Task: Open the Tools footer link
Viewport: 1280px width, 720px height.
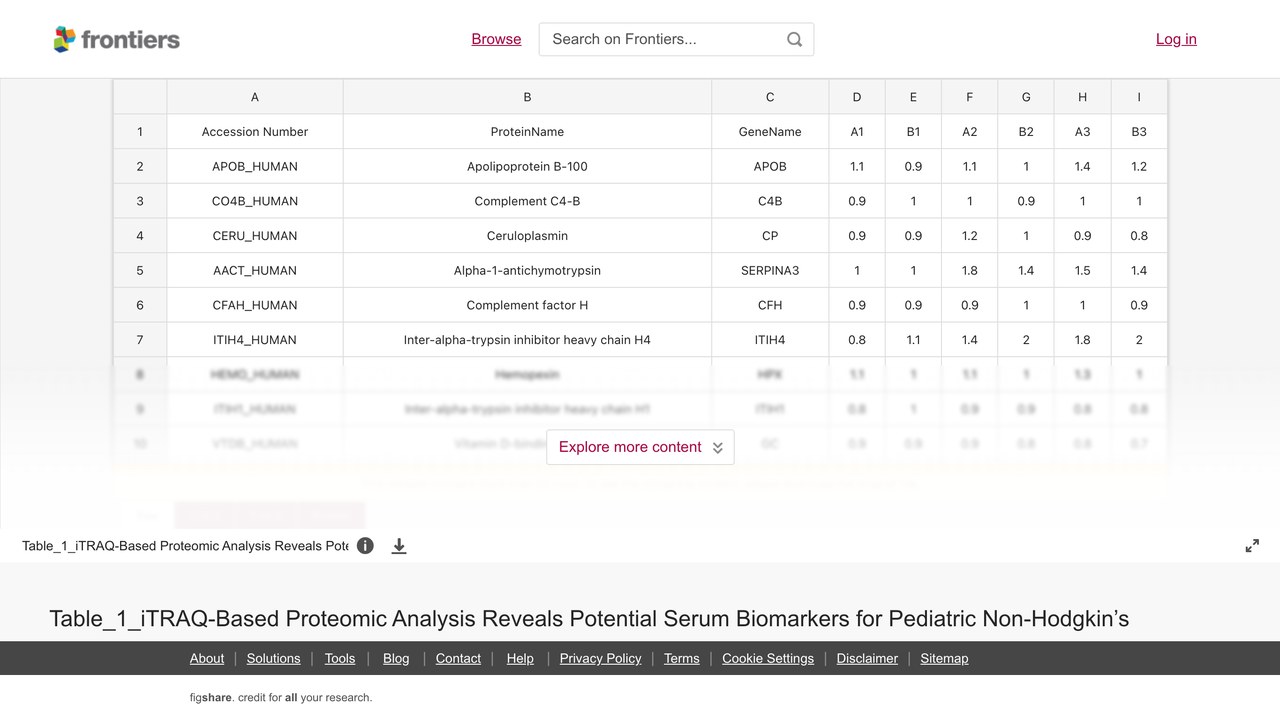Action: [x=340, y=658]
